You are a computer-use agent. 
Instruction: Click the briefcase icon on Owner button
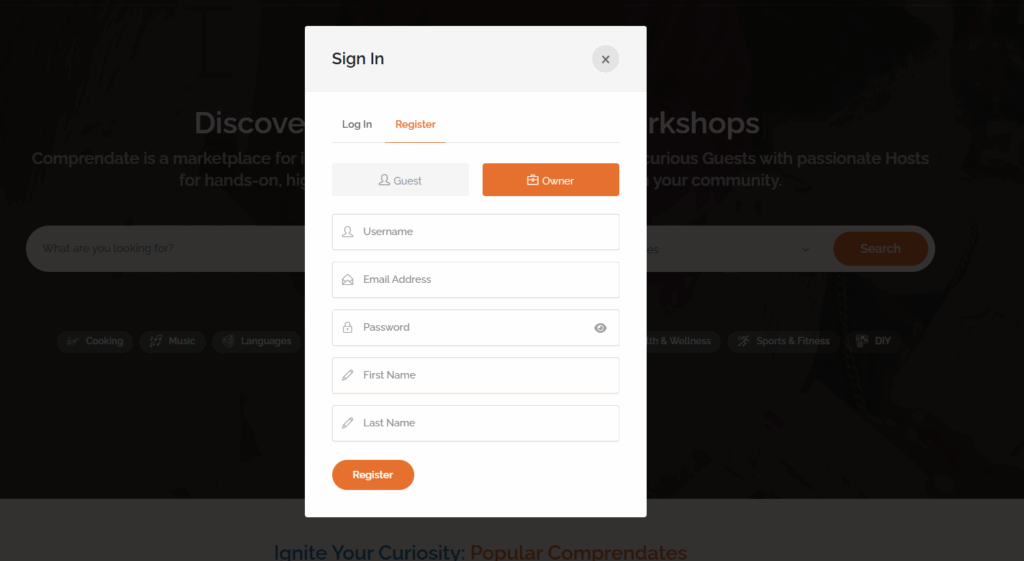[533, 180]
